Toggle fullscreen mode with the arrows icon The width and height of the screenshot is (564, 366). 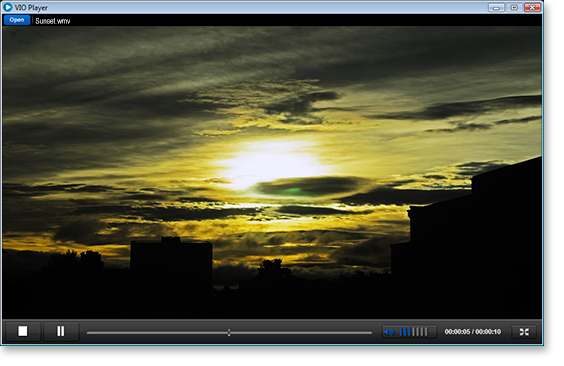(524, 332)
